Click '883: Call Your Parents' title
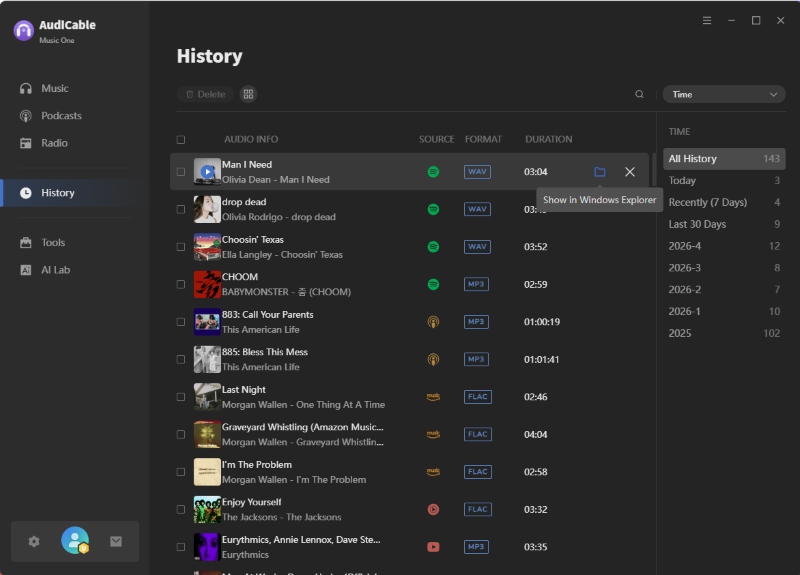The width and height of the screenshot is (800, 575). [x=267, y=315]
